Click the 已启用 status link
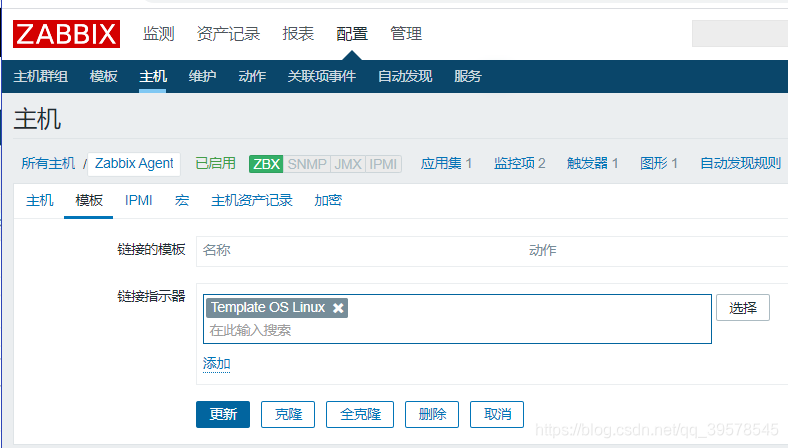The height and width of the screenshot is (448, 788). 215,163
